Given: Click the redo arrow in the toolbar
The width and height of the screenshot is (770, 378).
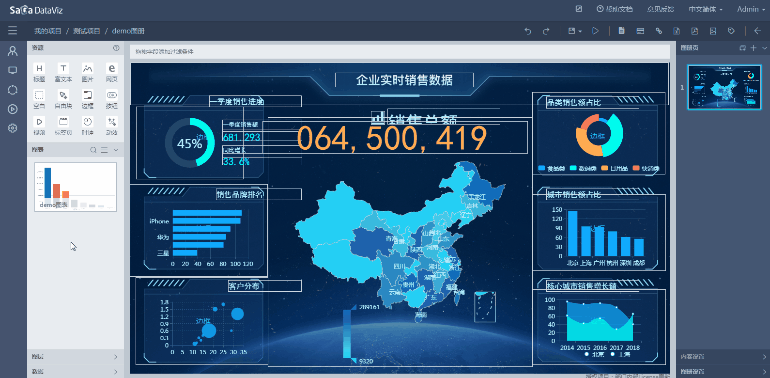Looking at the screenshot, I should [x=546, y=31].
